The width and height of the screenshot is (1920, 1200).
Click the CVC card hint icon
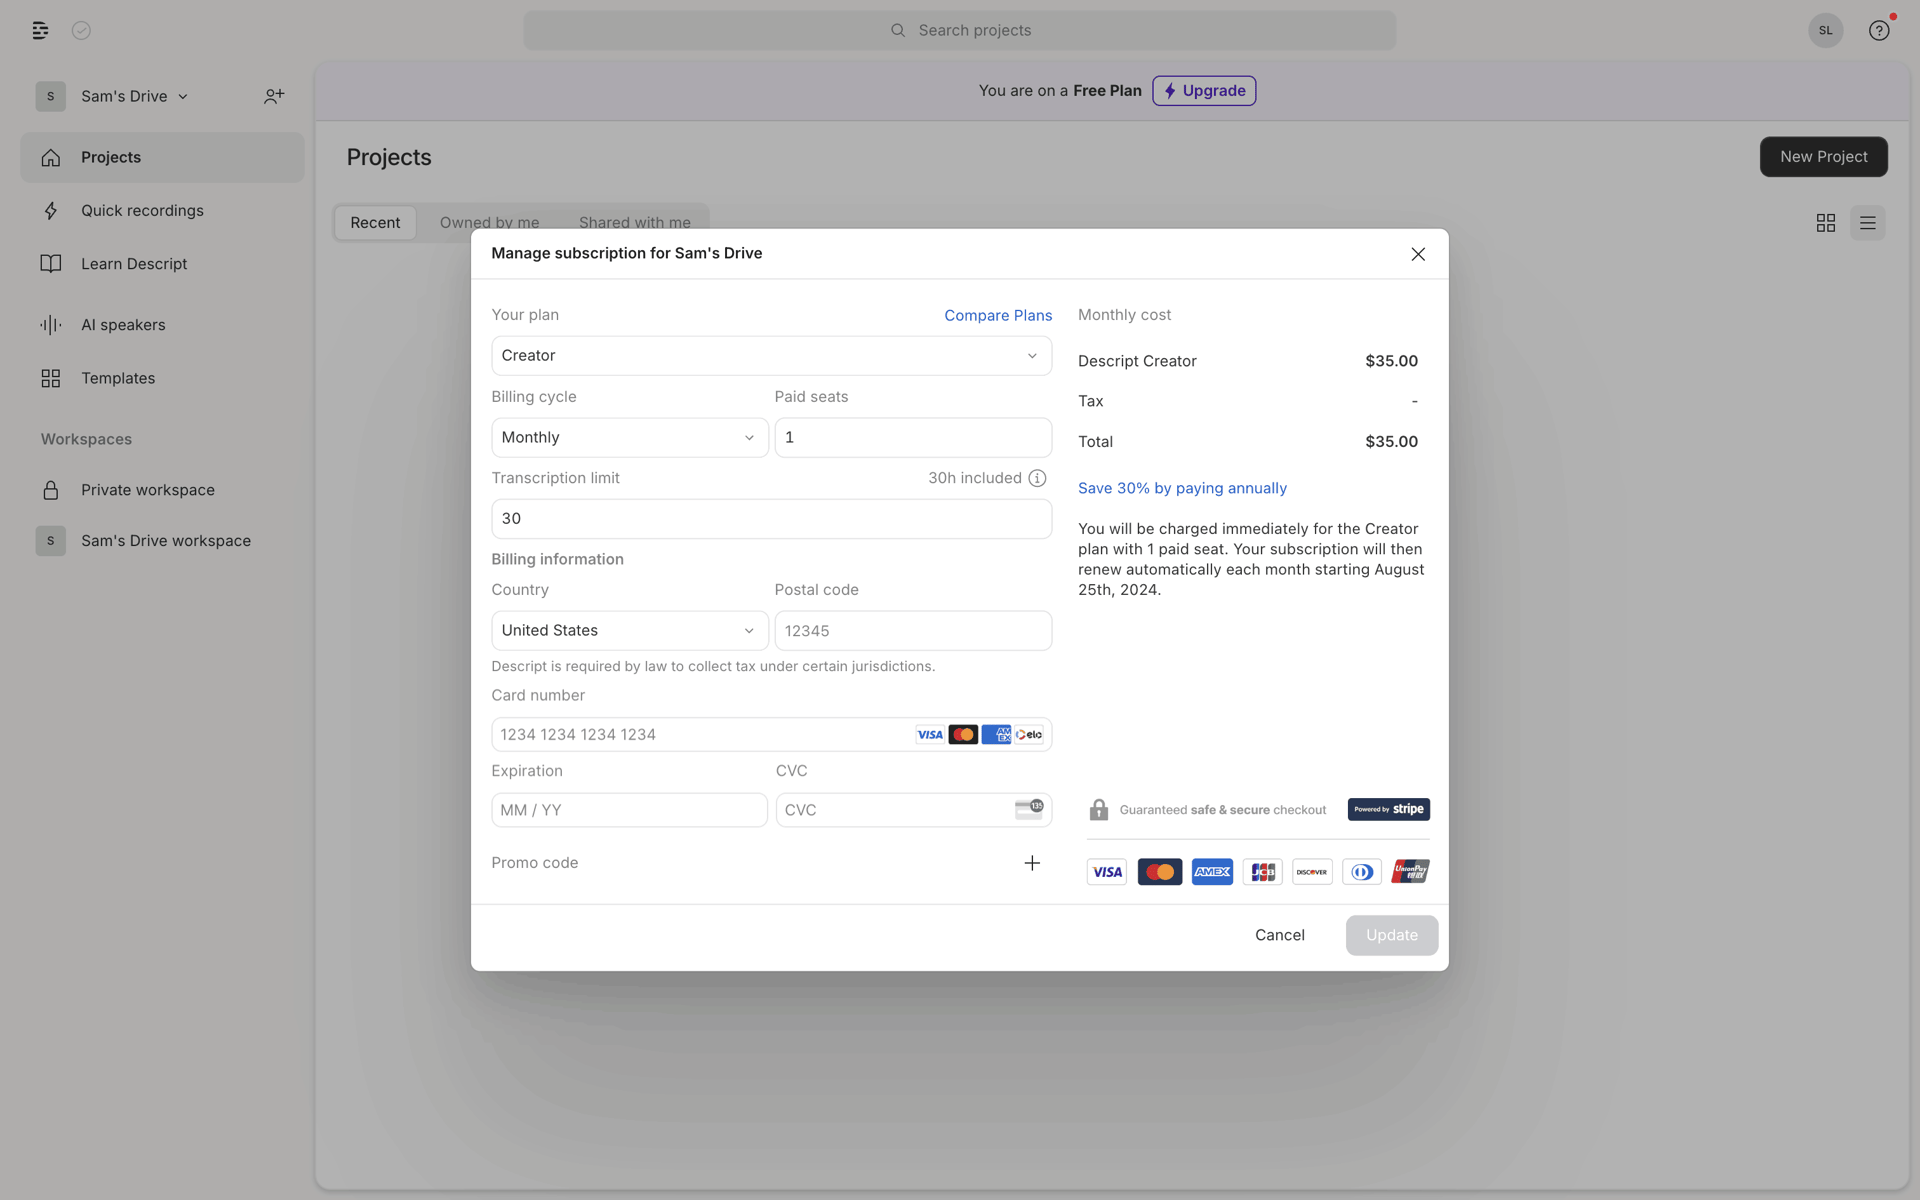(1028, 809)
